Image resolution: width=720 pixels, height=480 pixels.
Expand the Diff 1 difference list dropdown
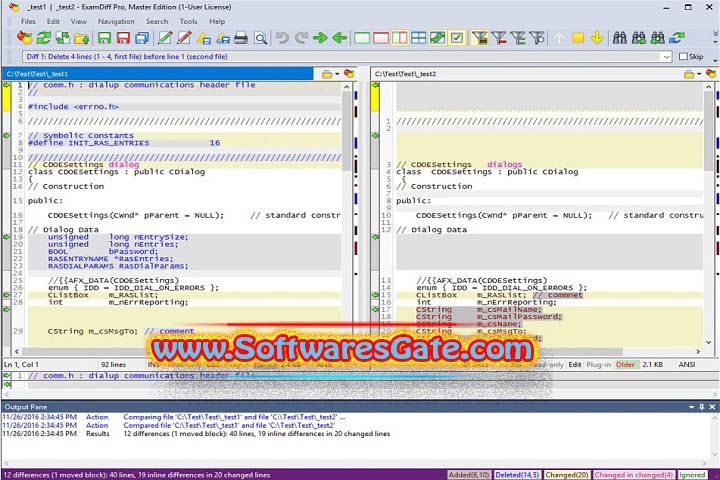point(666,56)
